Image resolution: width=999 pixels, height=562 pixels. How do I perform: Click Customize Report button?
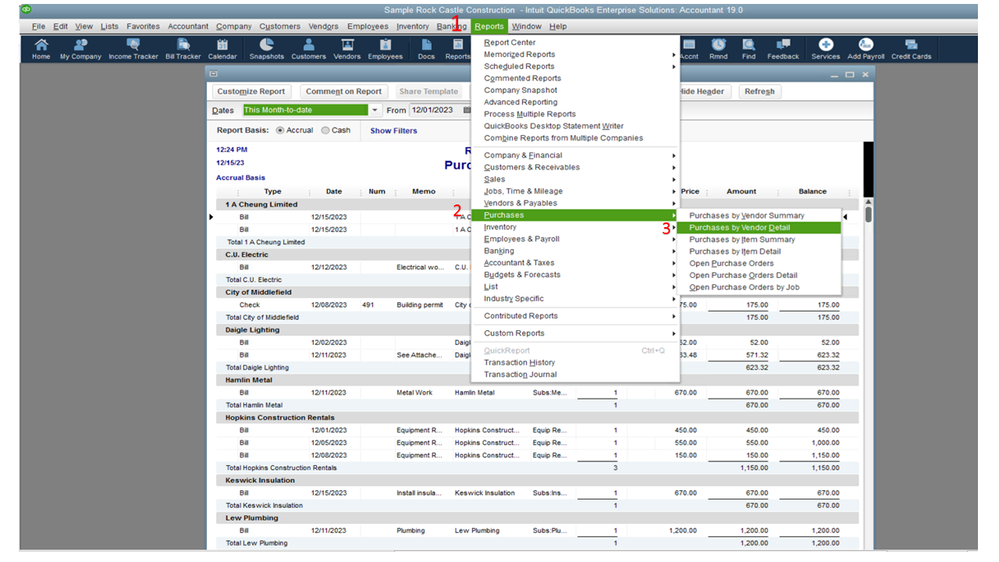pyautogui.click(x=251, y=91)
